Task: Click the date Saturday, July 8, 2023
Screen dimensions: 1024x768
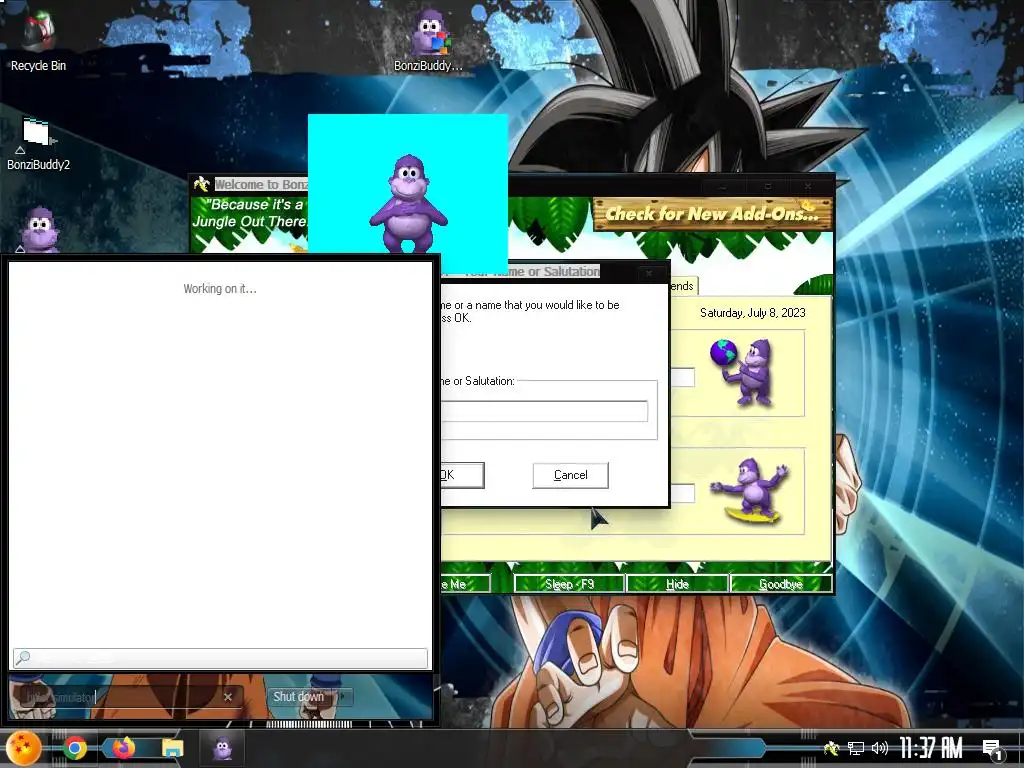Action: click(752, 313)
